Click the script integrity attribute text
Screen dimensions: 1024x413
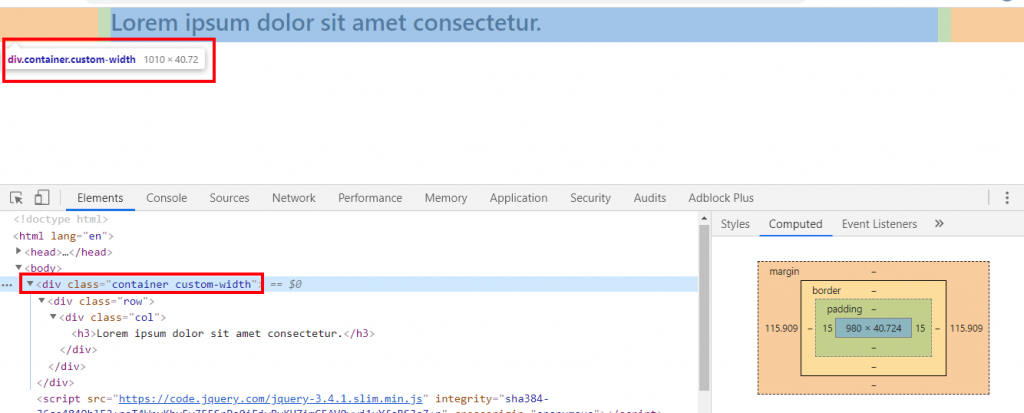tap(492, 399)
